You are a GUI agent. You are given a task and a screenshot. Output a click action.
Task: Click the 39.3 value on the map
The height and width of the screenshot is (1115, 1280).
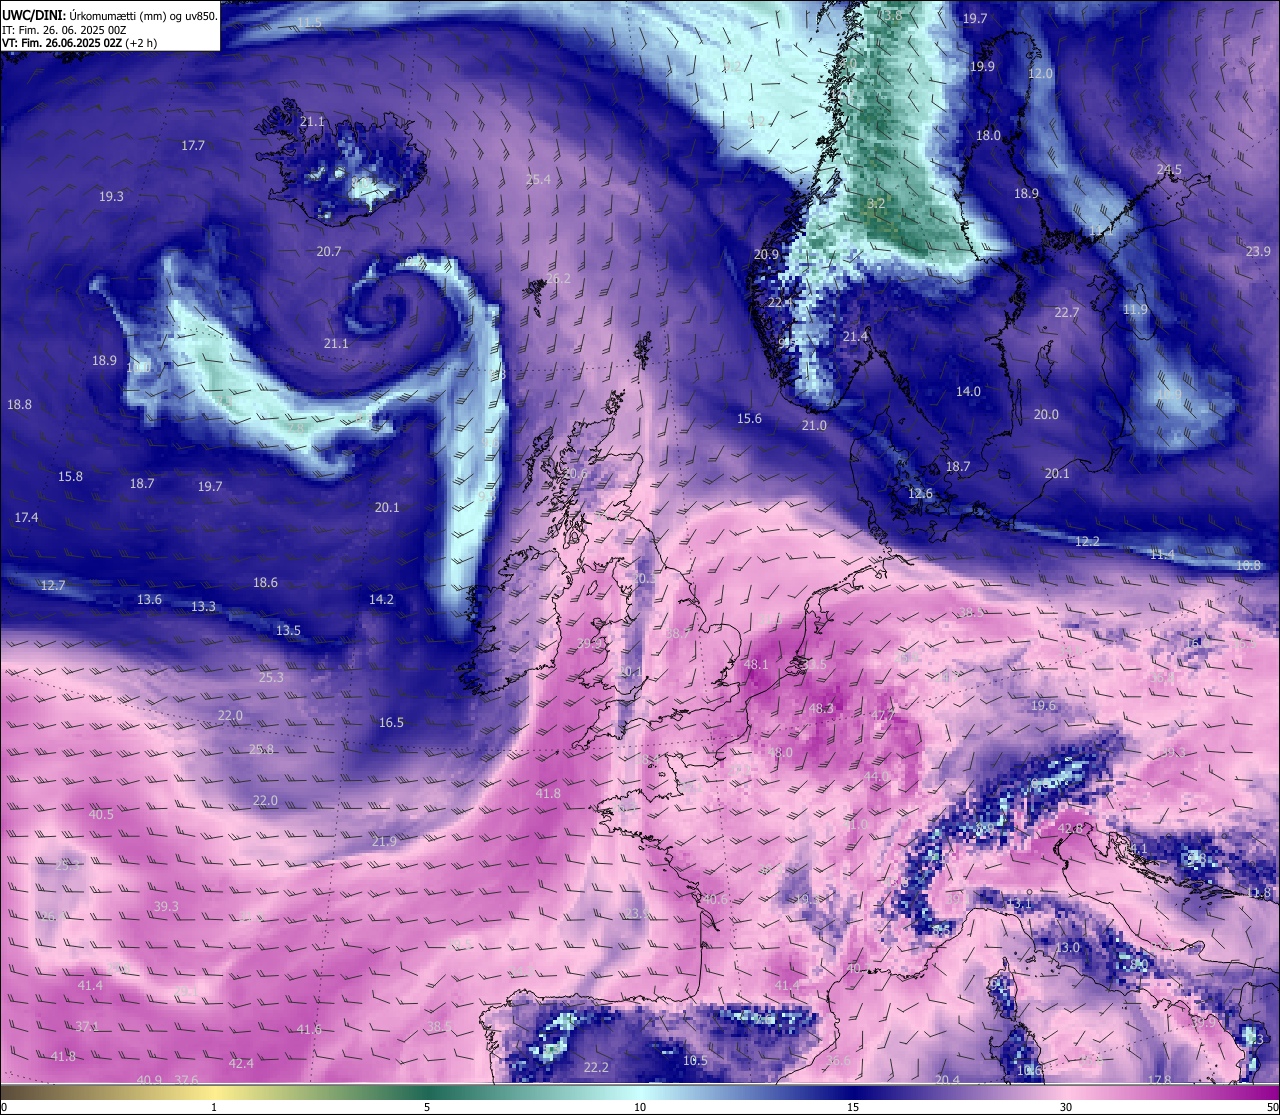pos(166,907)
